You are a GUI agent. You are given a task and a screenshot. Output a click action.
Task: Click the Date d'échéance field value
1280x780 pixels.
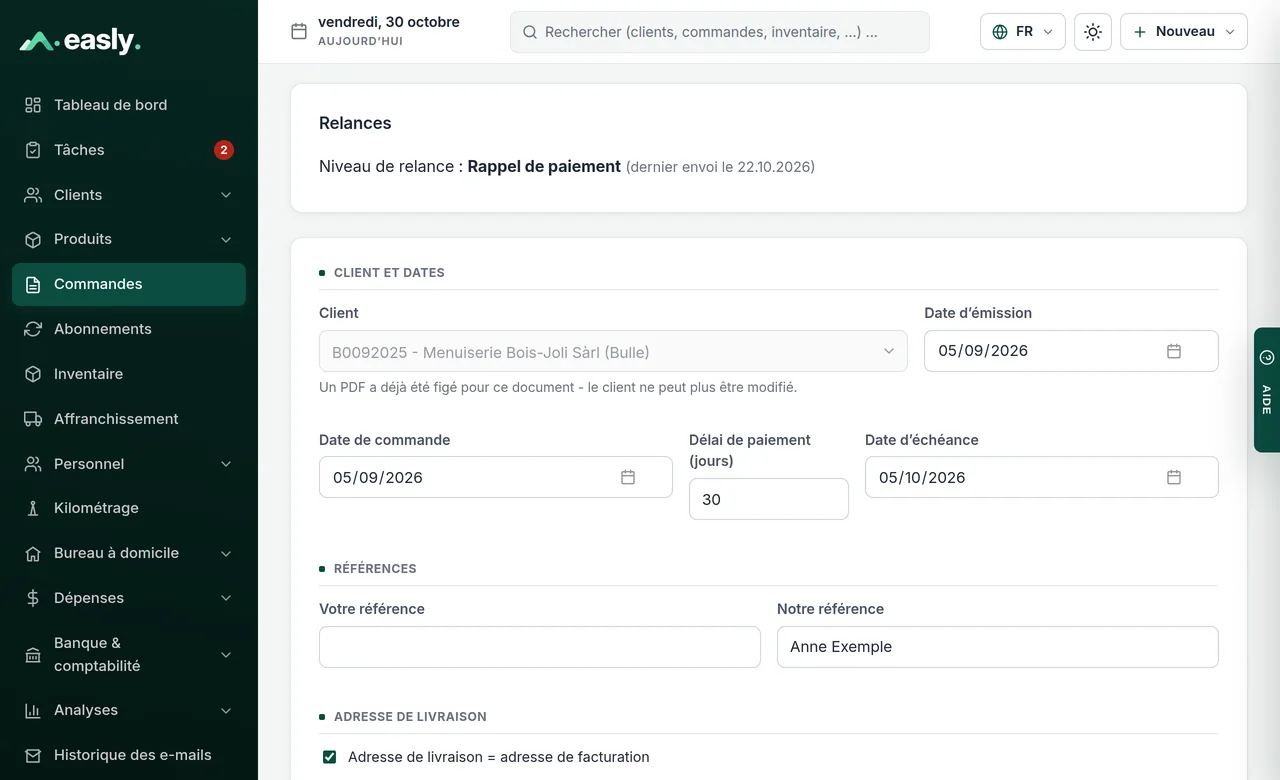pos(922,478)
